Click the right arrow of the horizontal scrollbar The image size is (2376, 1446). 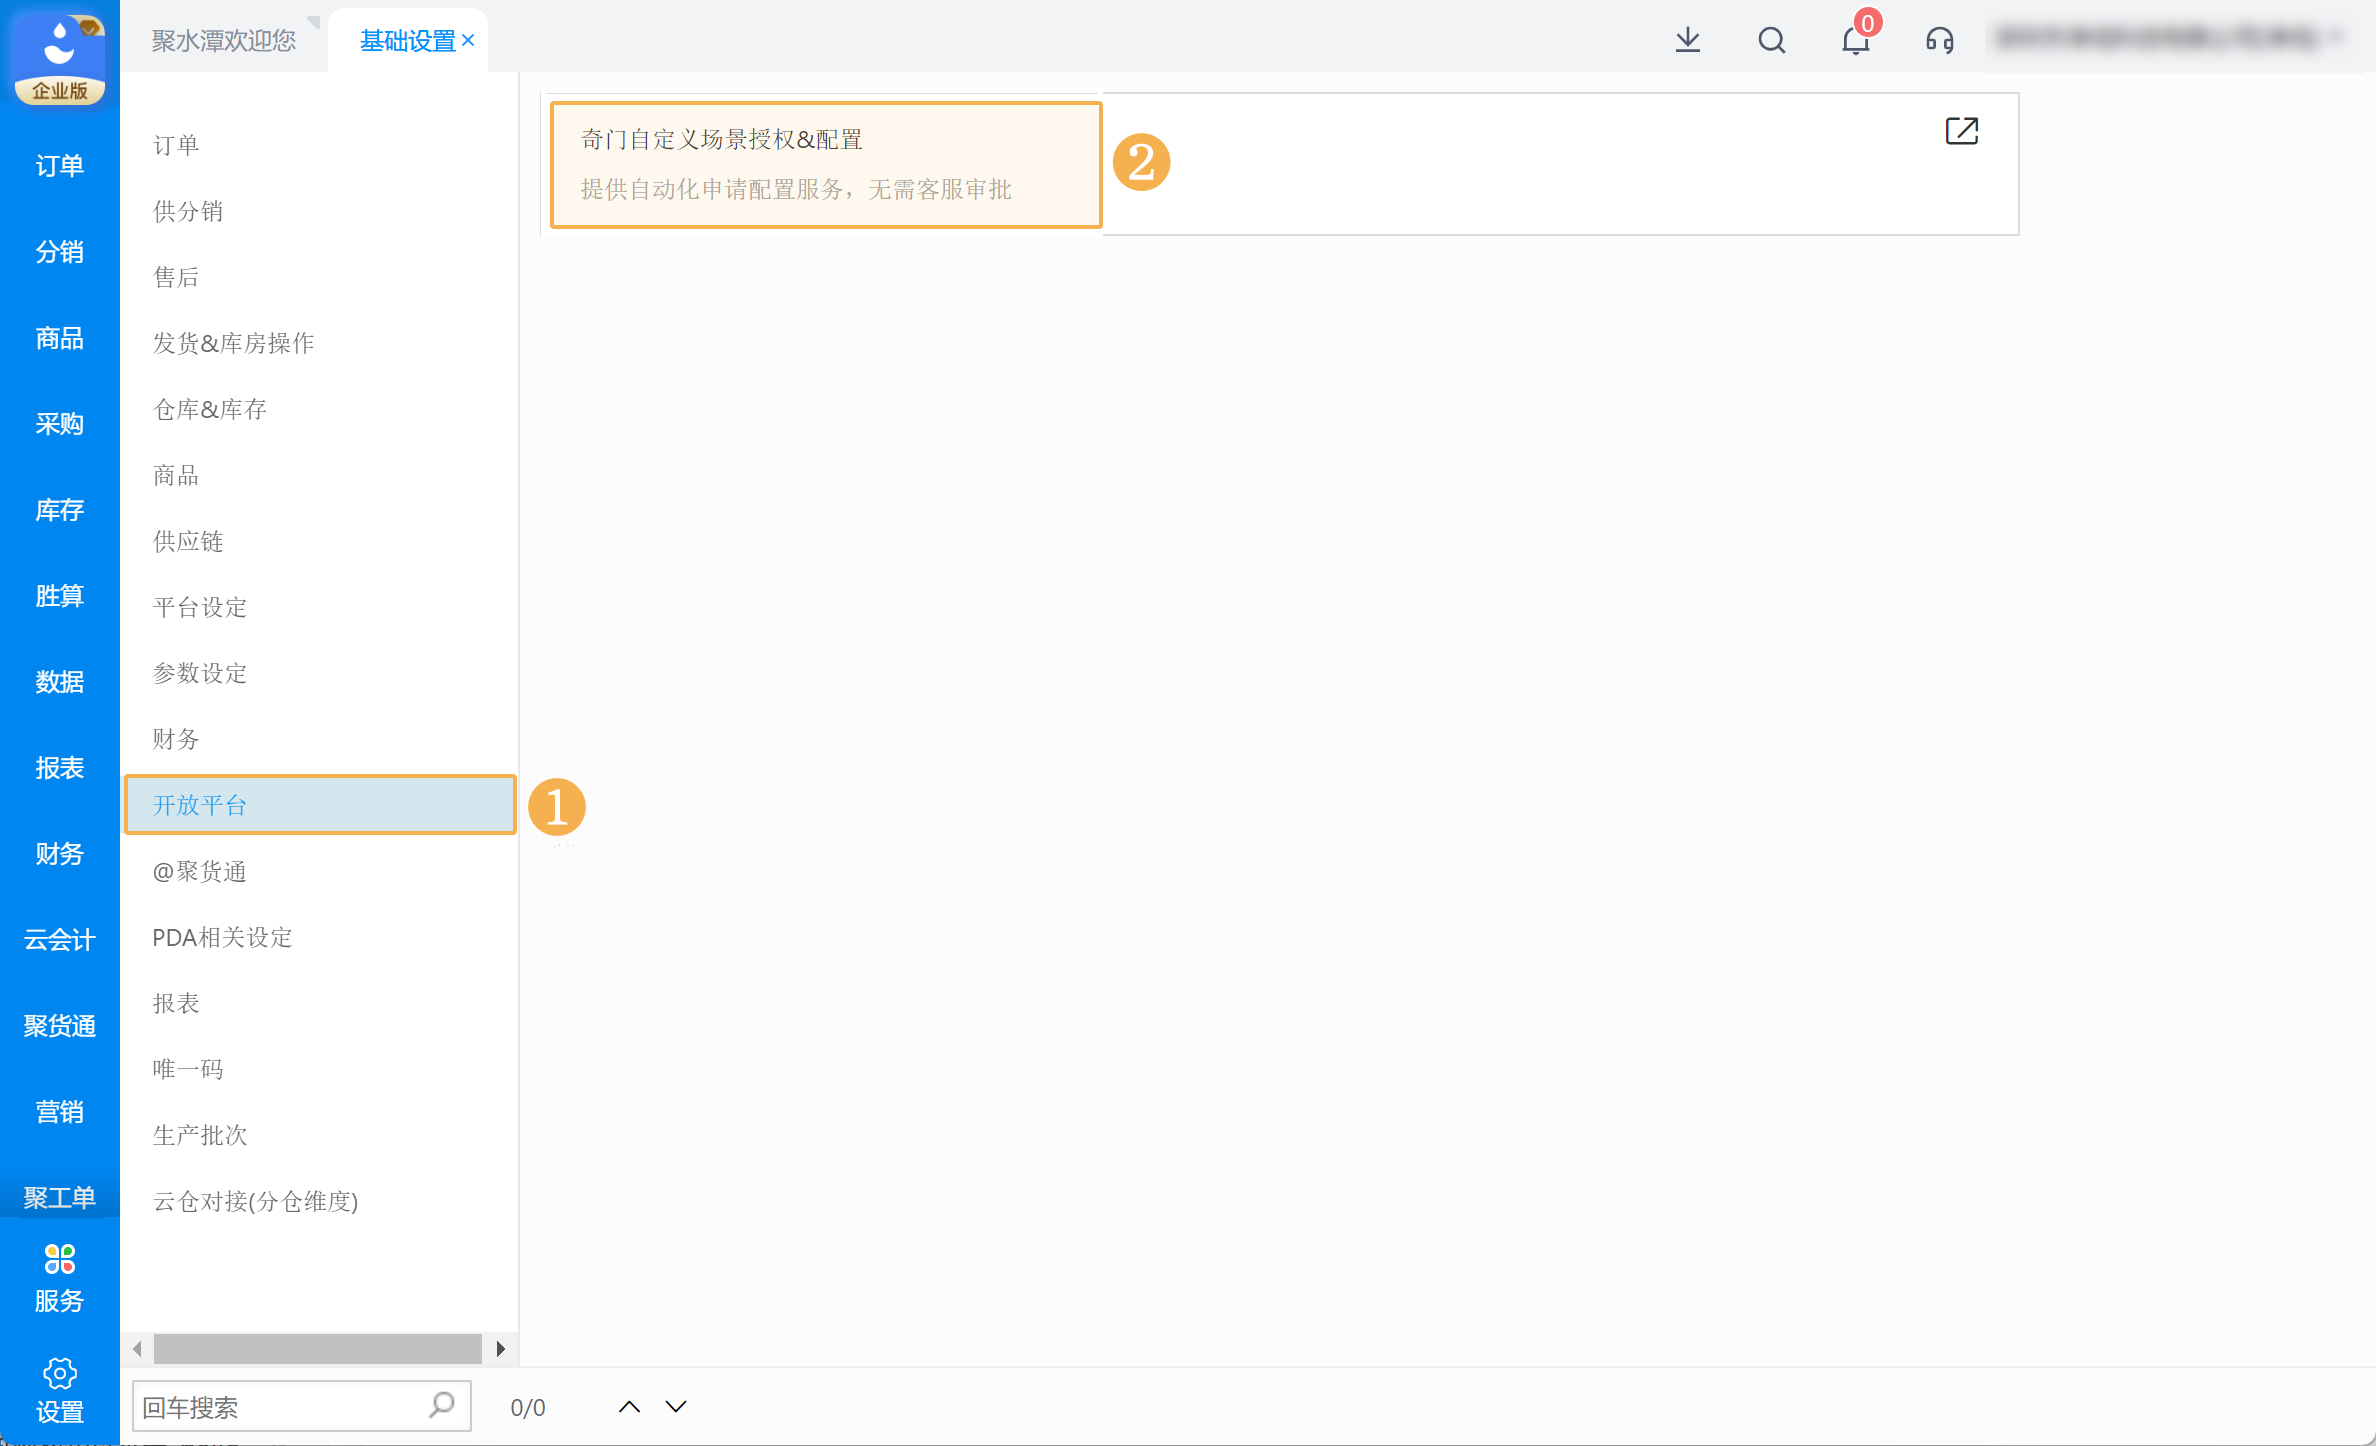(502, 1348)
